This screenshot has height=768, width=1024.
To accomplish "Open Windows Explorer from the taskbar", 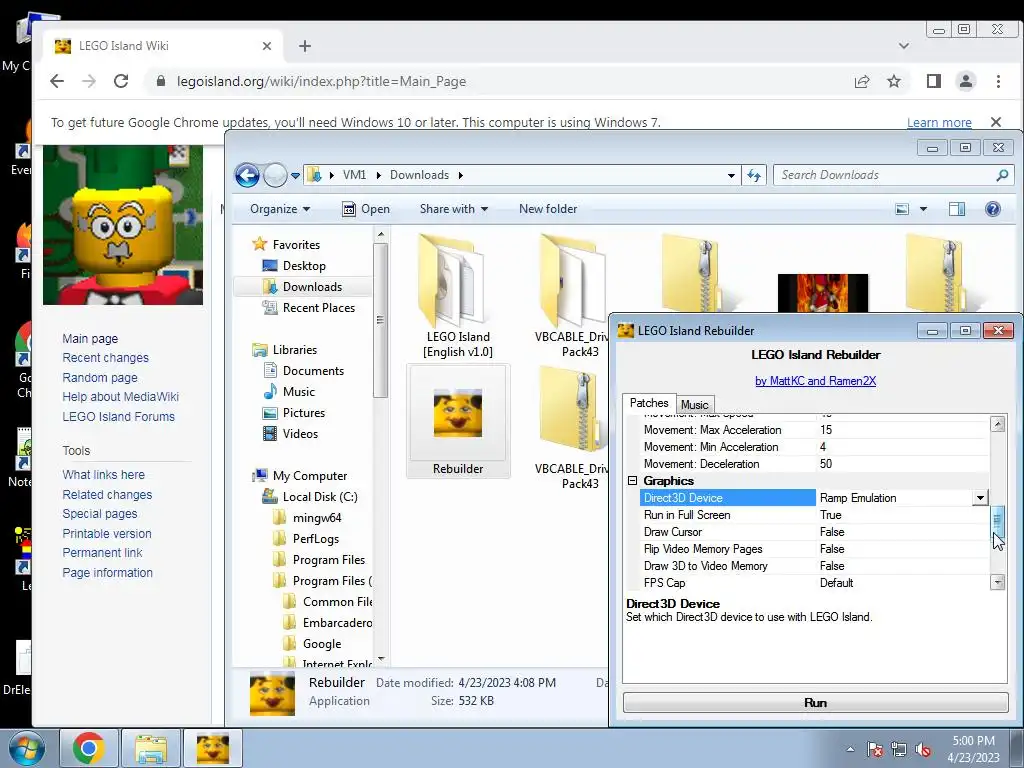I will tap(151, 748).
